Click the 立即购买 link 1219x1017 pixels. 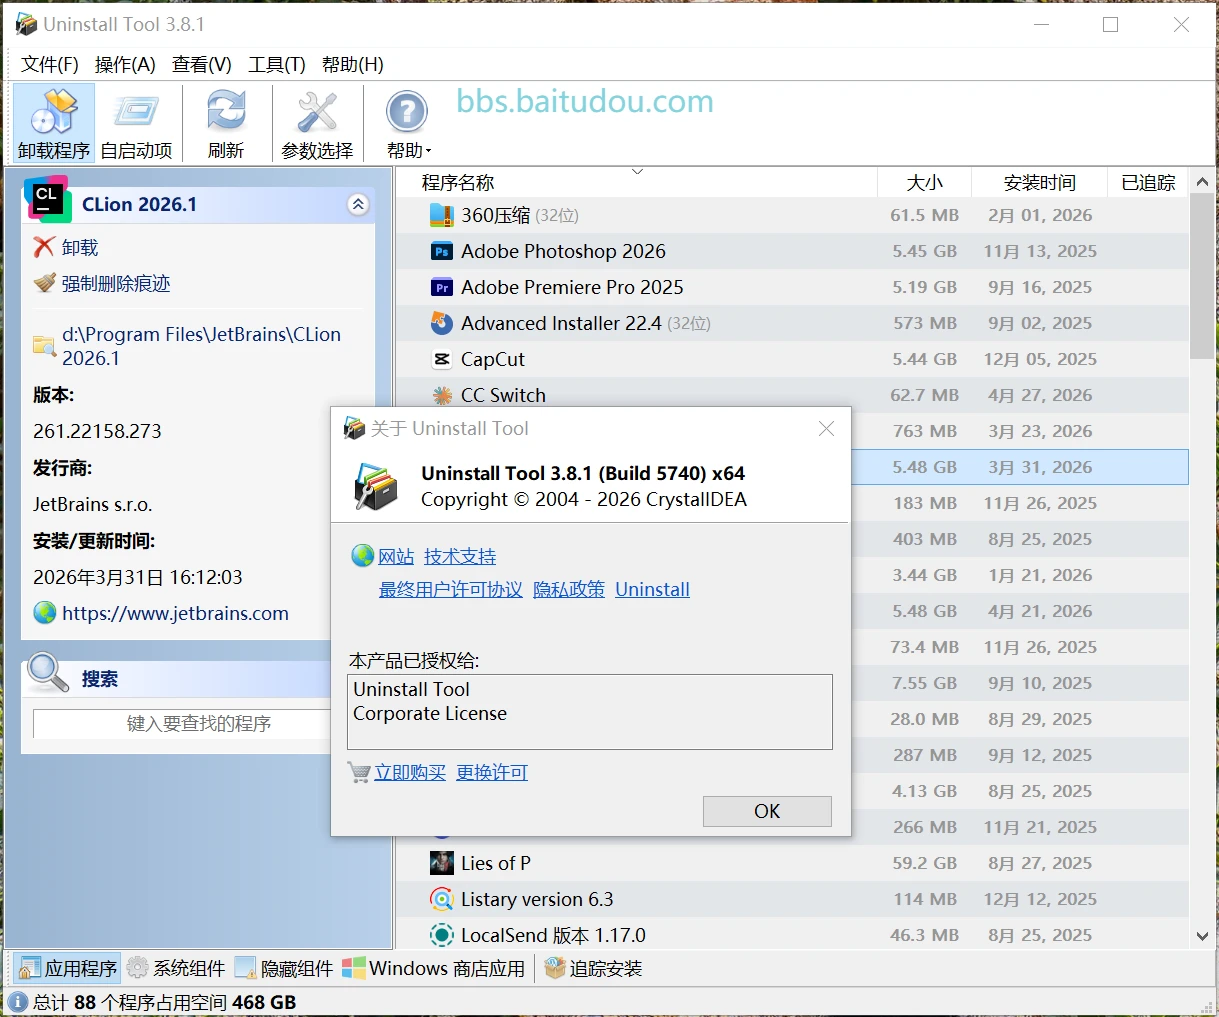(x=410, y=772)
